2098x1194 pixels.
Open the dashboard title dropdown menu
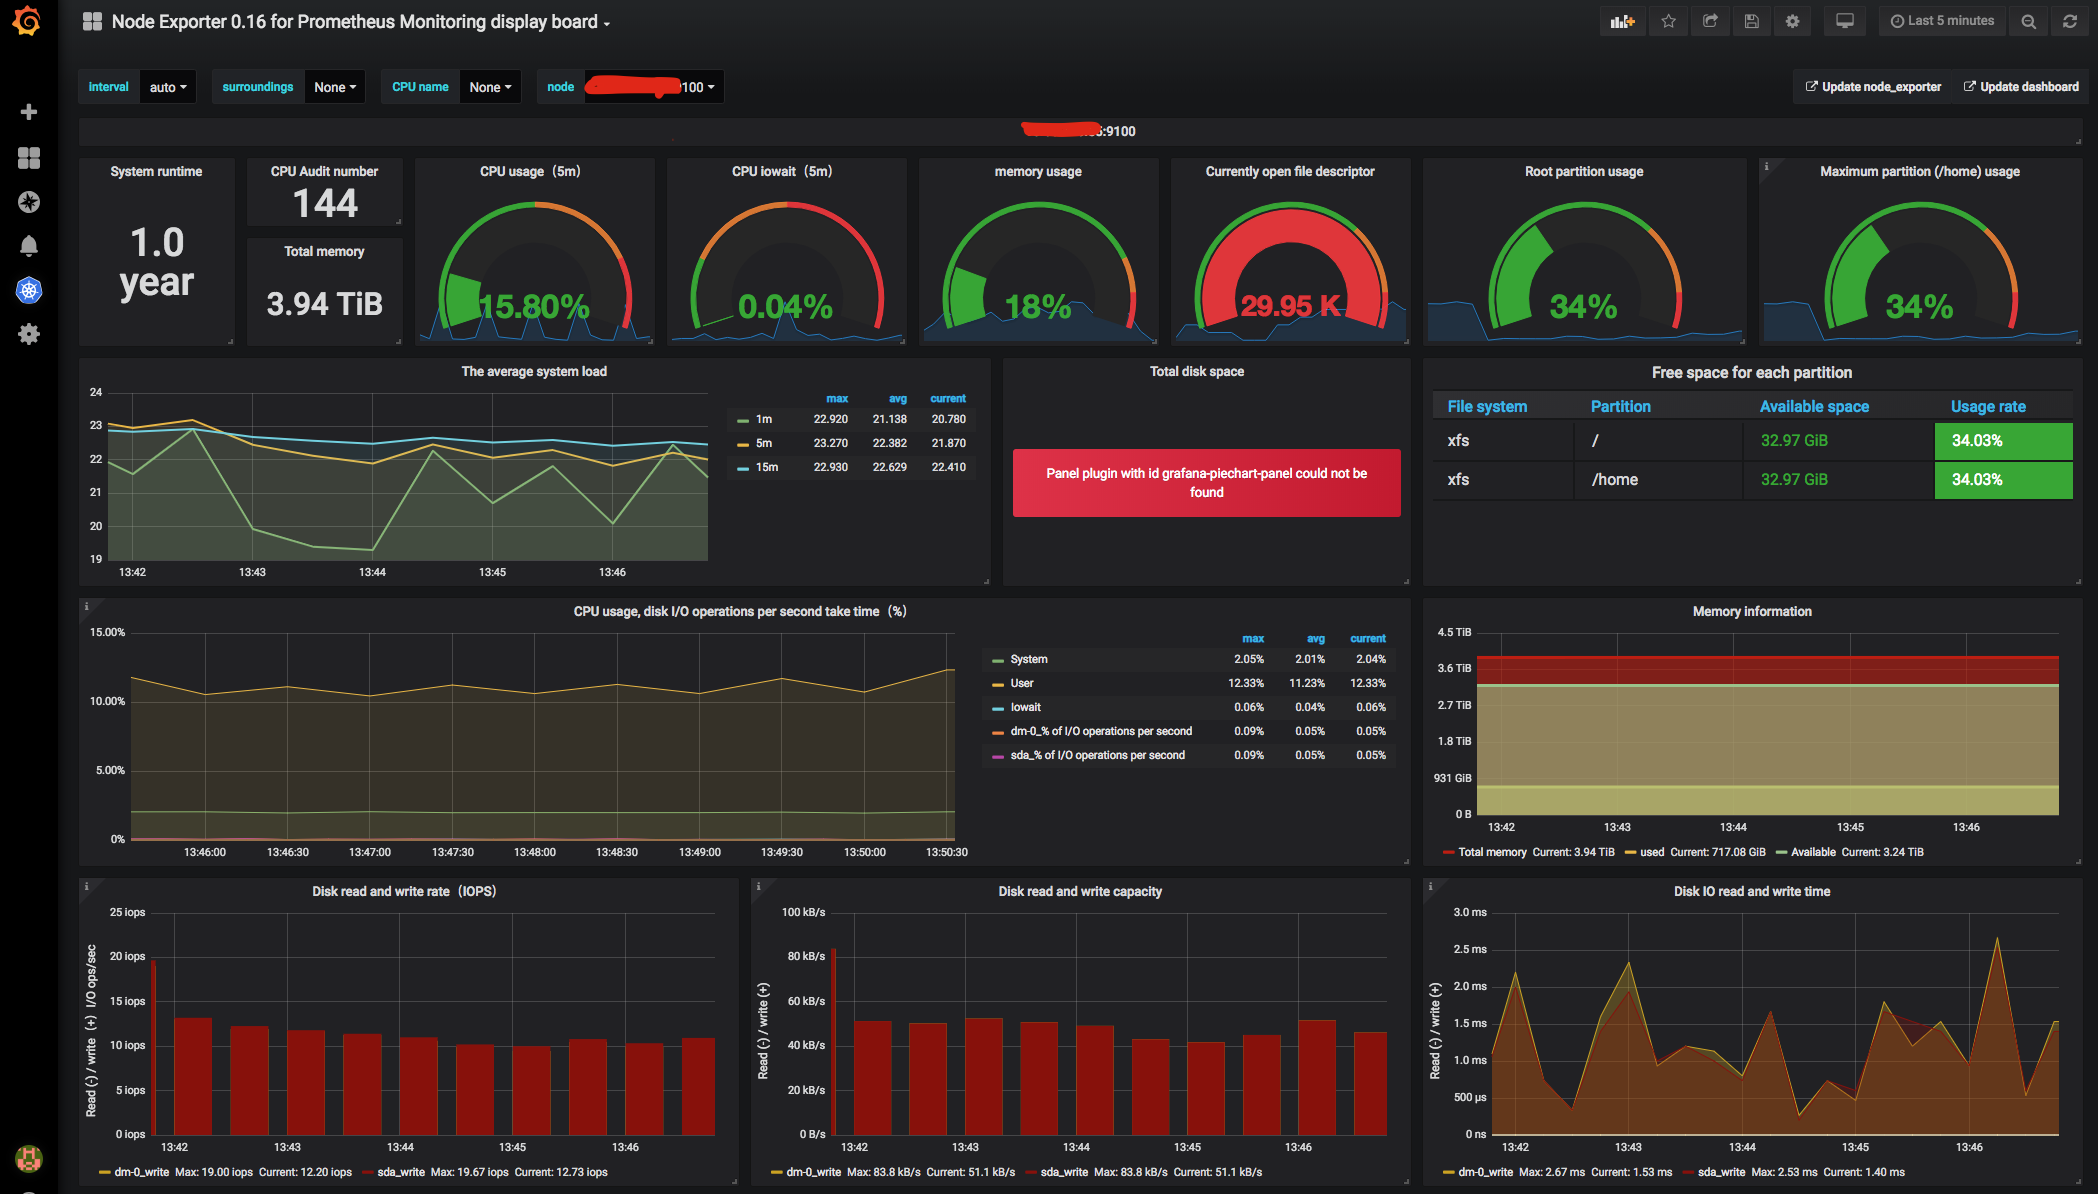(360, 22)
